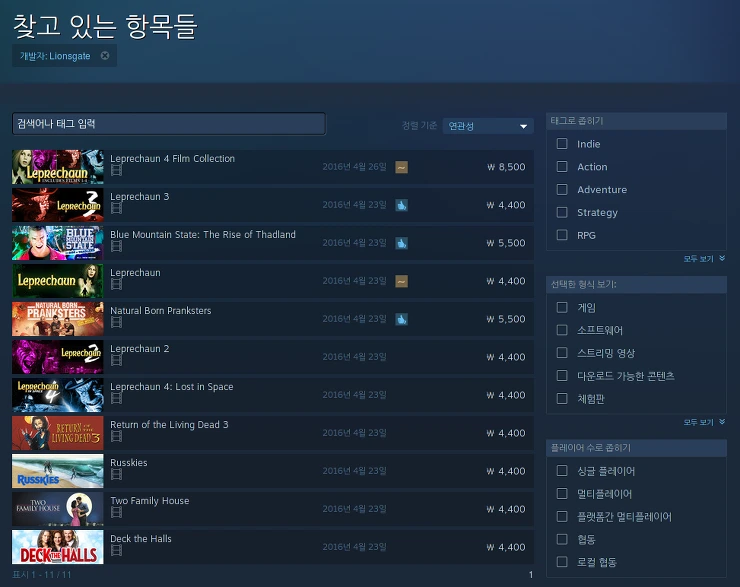Click positive review icon for Leprechaun 3
740x587 pixels.
(x=402, y=205)
